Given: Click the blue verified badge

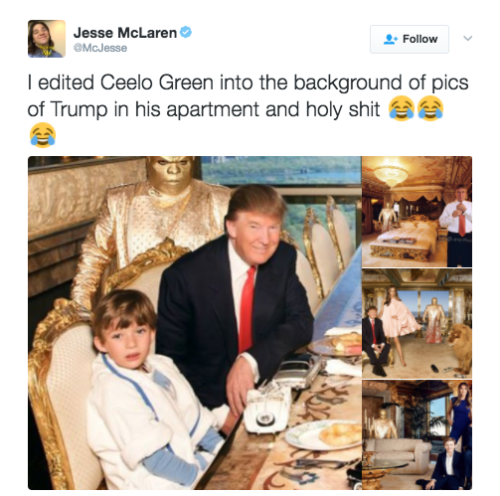Looking at the screenshot, I should (186, 32).
